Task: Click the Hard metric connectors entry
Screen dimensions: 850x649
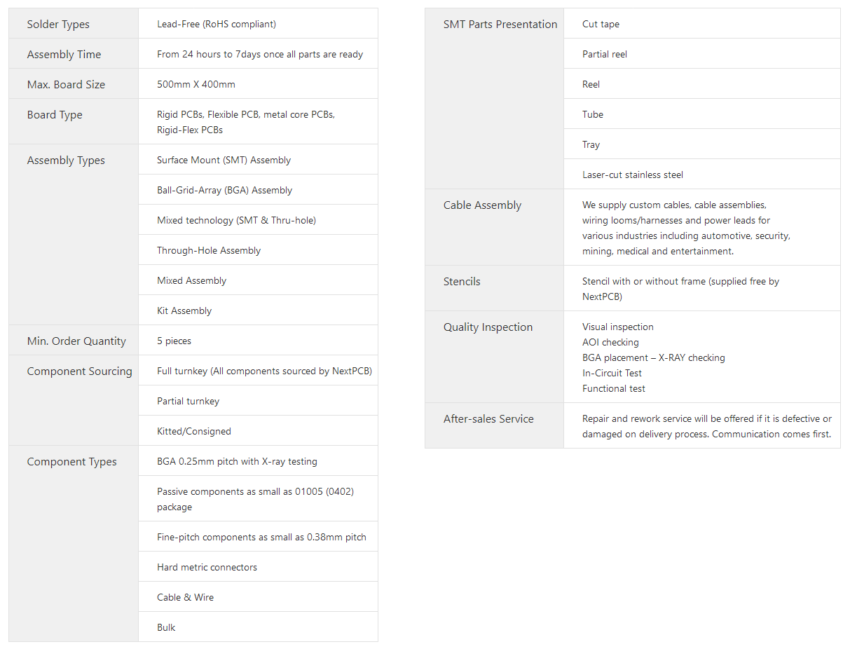Action: coord(207,567)
